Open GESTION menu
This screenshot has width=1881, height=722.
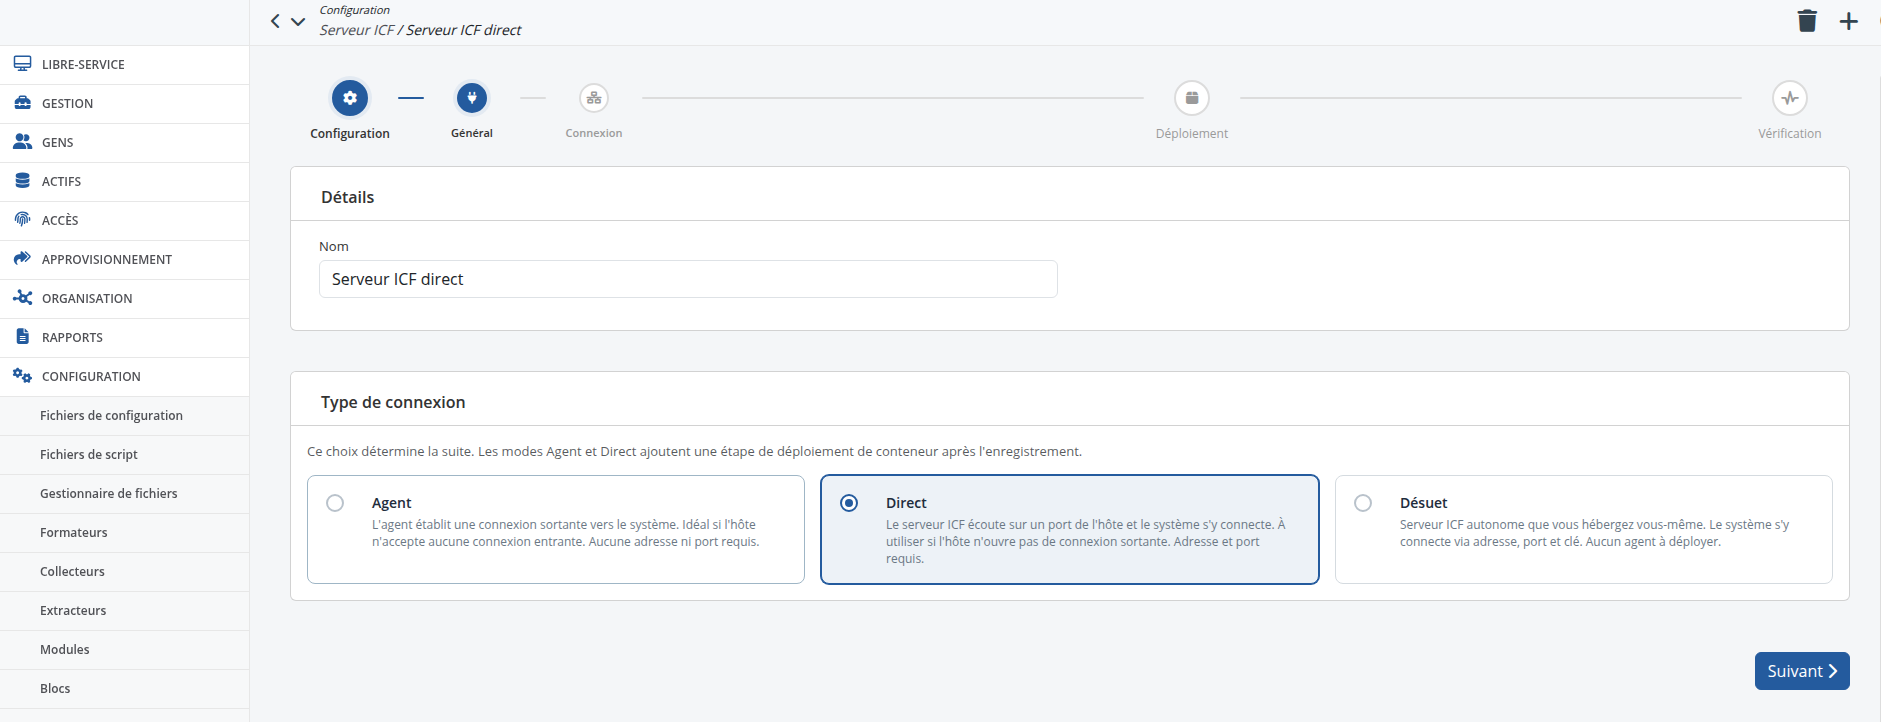[x=125, y=104]
